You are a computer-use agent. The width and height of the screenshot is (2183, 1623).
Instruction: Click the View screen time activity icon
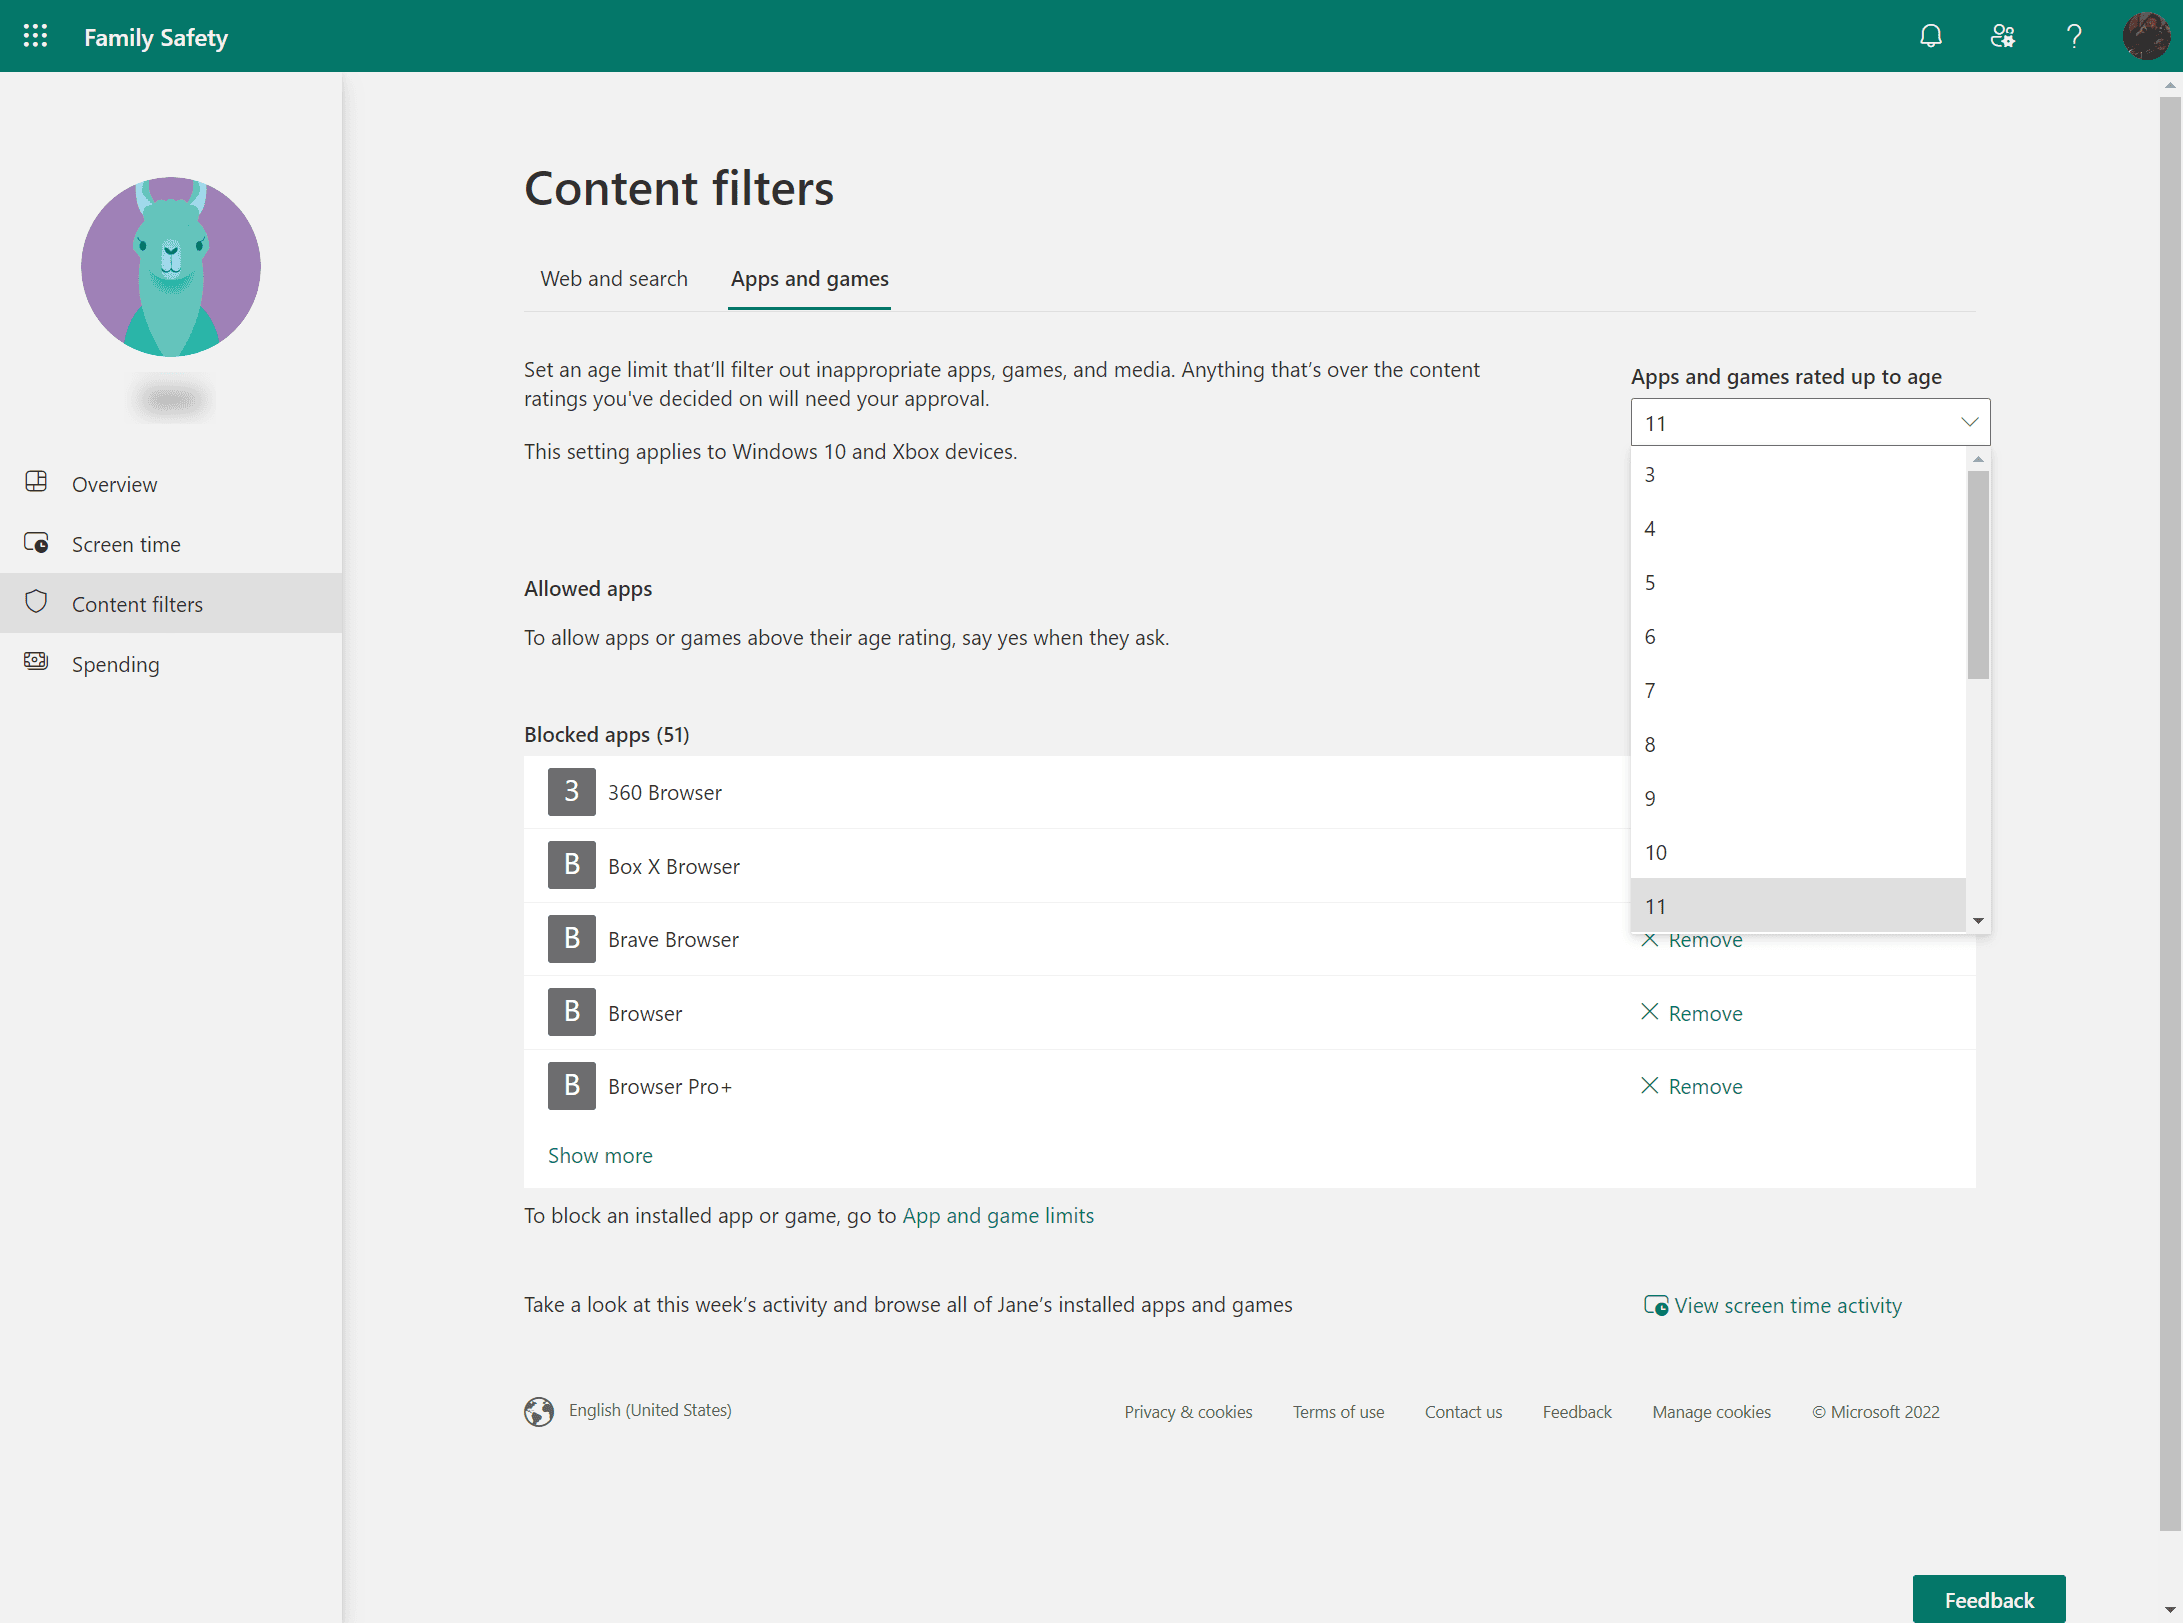point(1656,1305)
